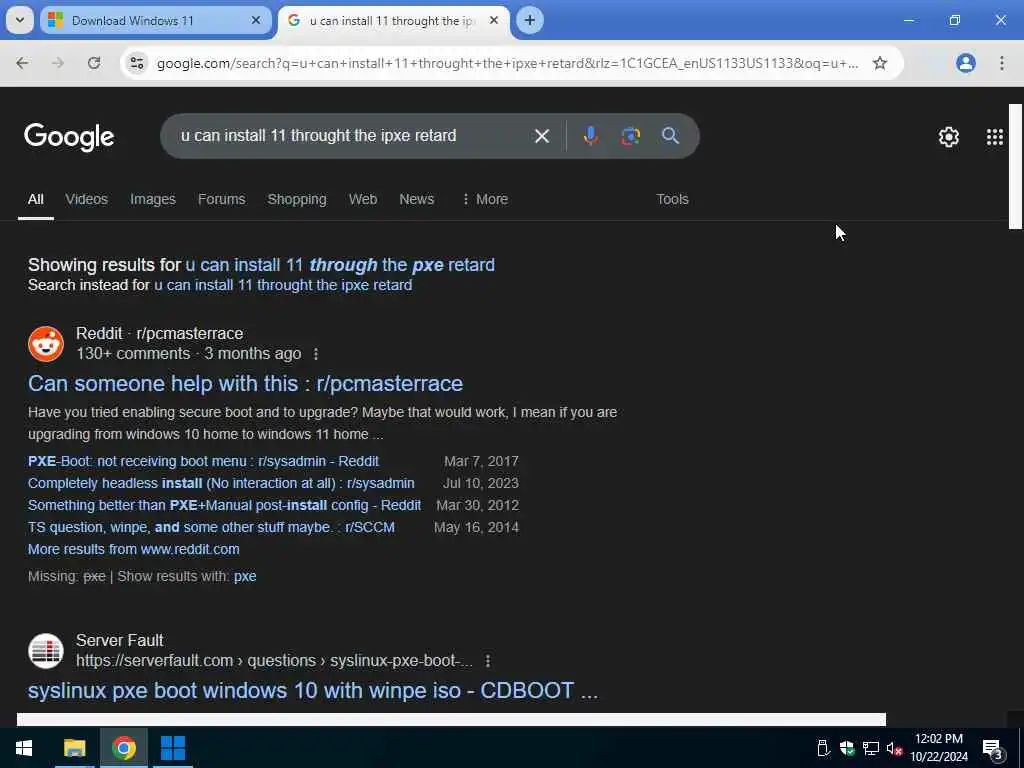Switch to the Web results tab
This screenshot has width=1024, height=768.
click(x=363, y=199)
